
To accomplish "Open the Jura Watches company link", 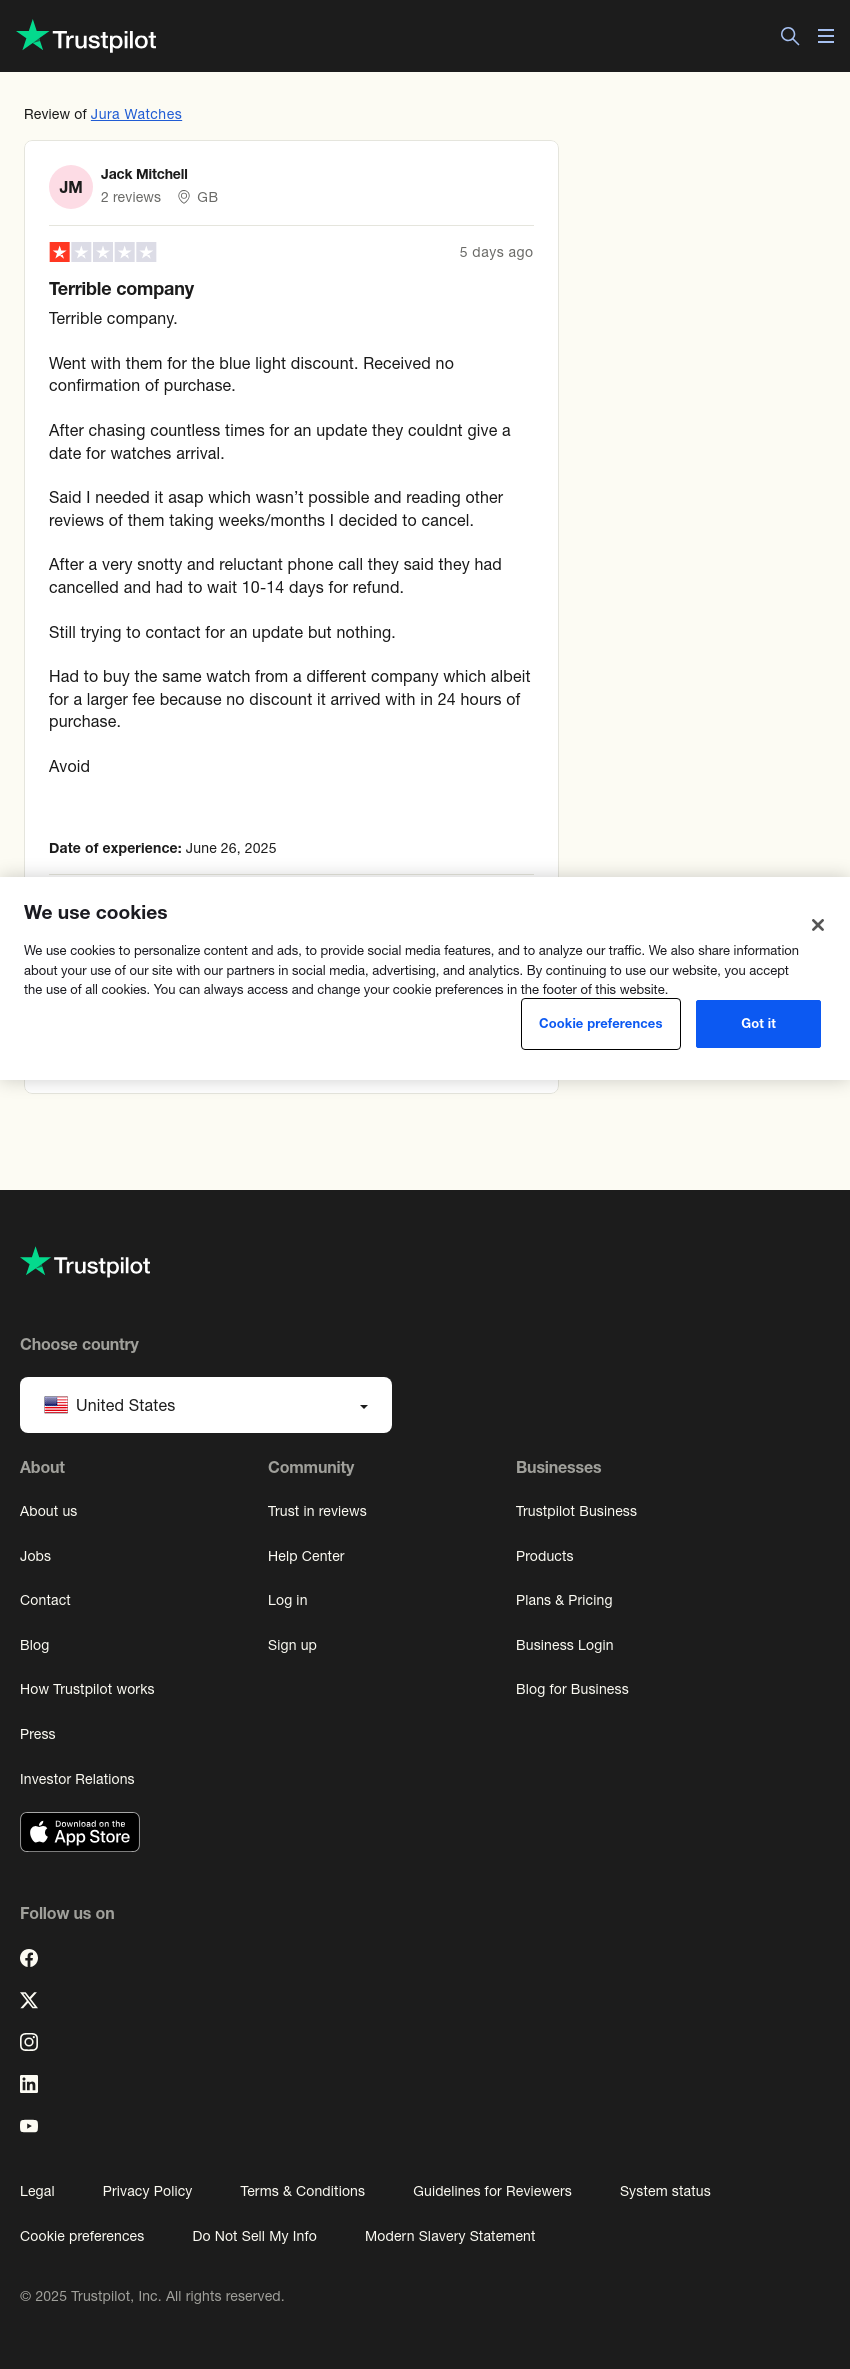I will (136, 114).
